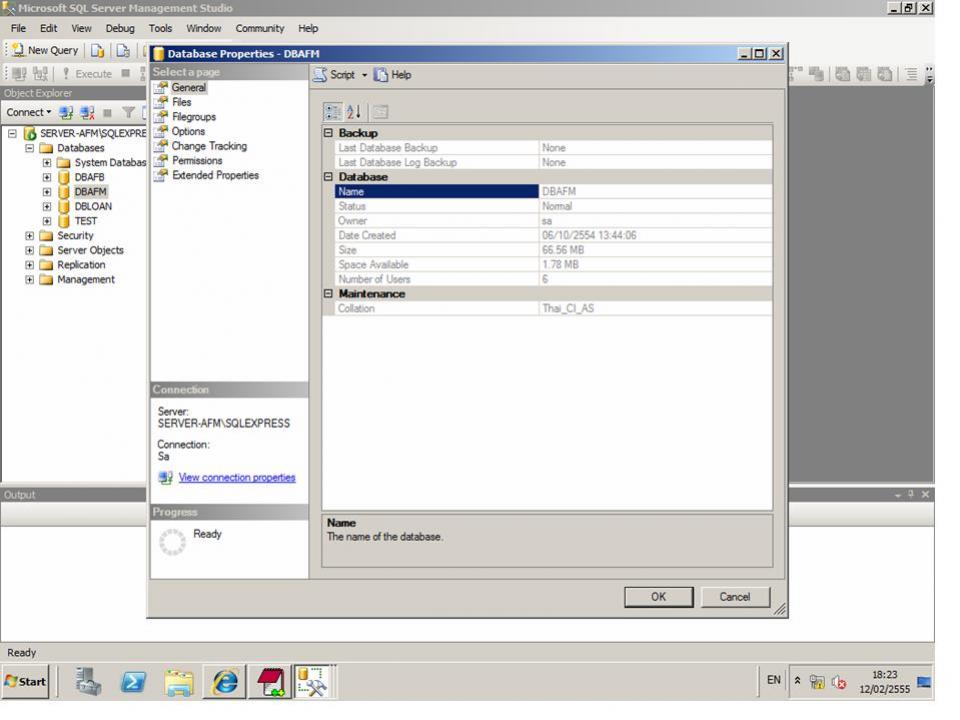Switch to the Files page

coord(181,102)
